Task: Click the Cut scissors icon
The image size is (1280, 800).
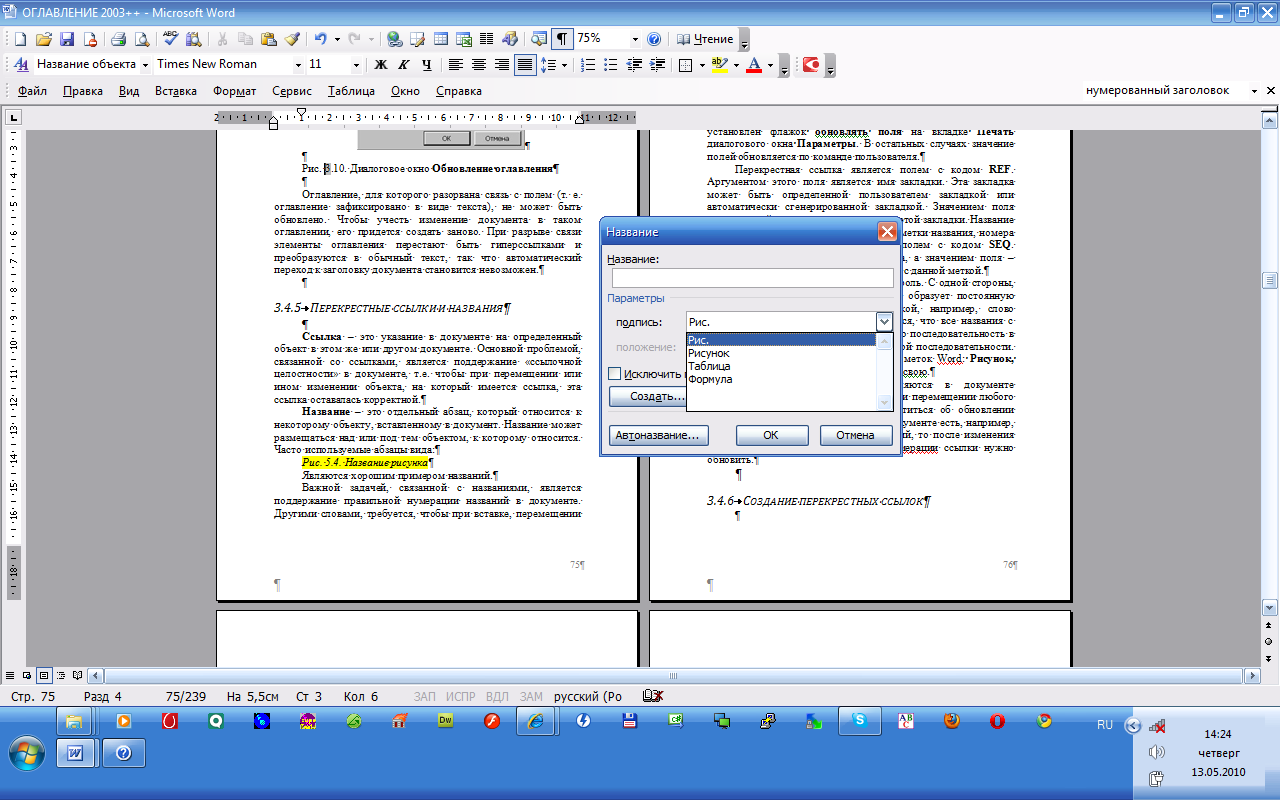Action: (x=221, y=39)
